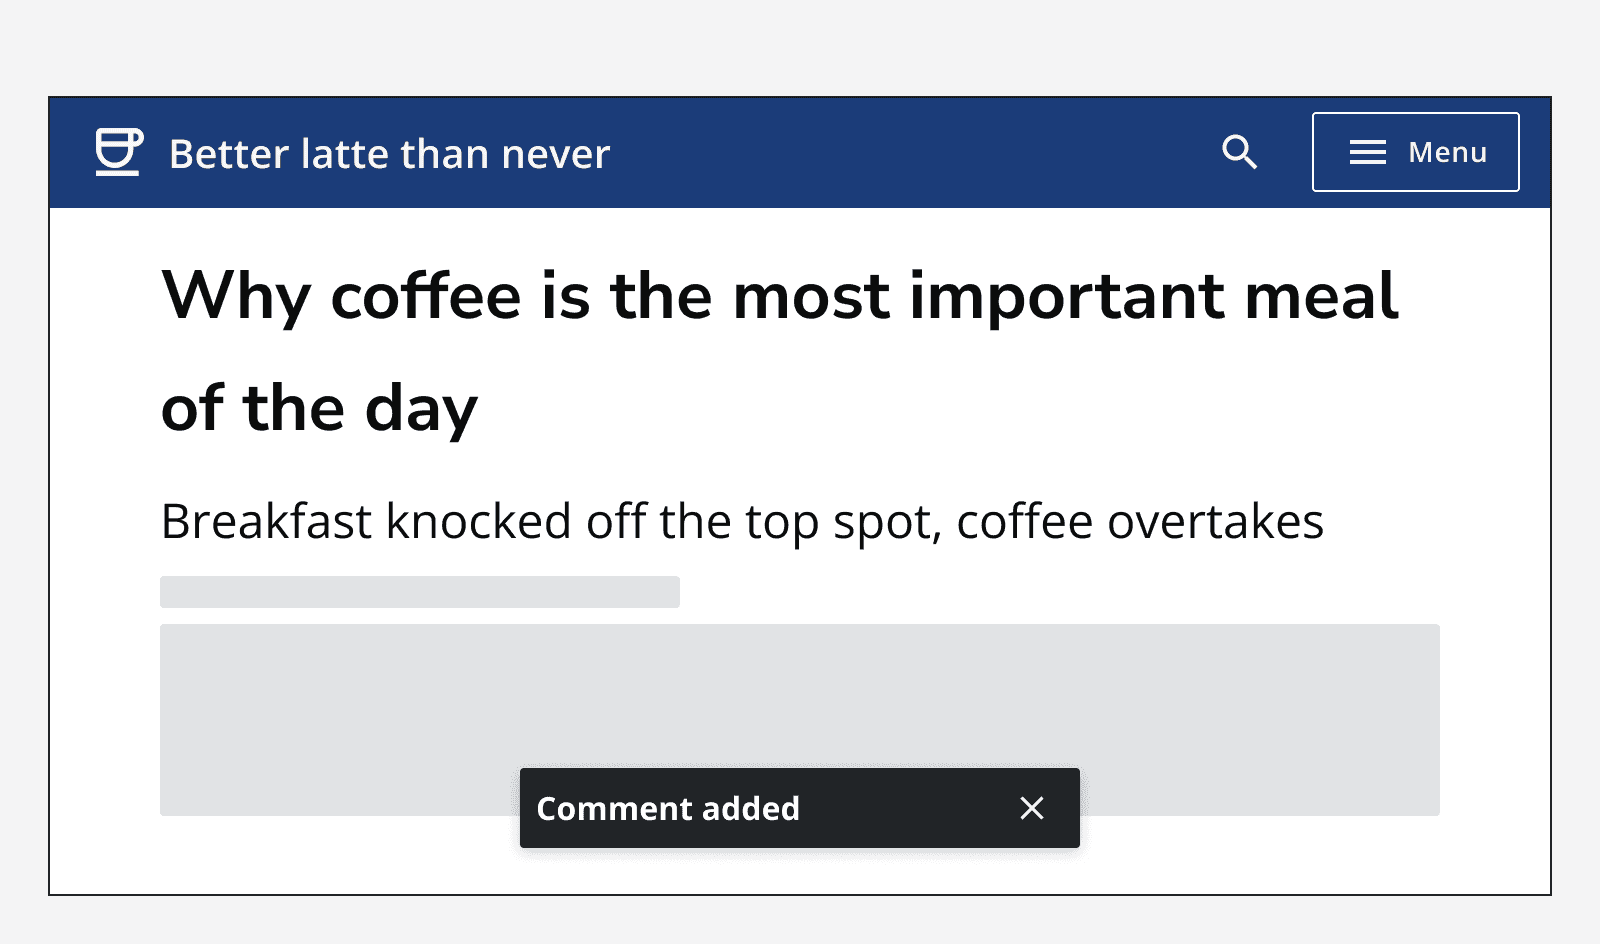Click the 'Comment added' toast message
Viewport: 1600px width, 944px height.
pyautogui.click(x=668, y=808)
